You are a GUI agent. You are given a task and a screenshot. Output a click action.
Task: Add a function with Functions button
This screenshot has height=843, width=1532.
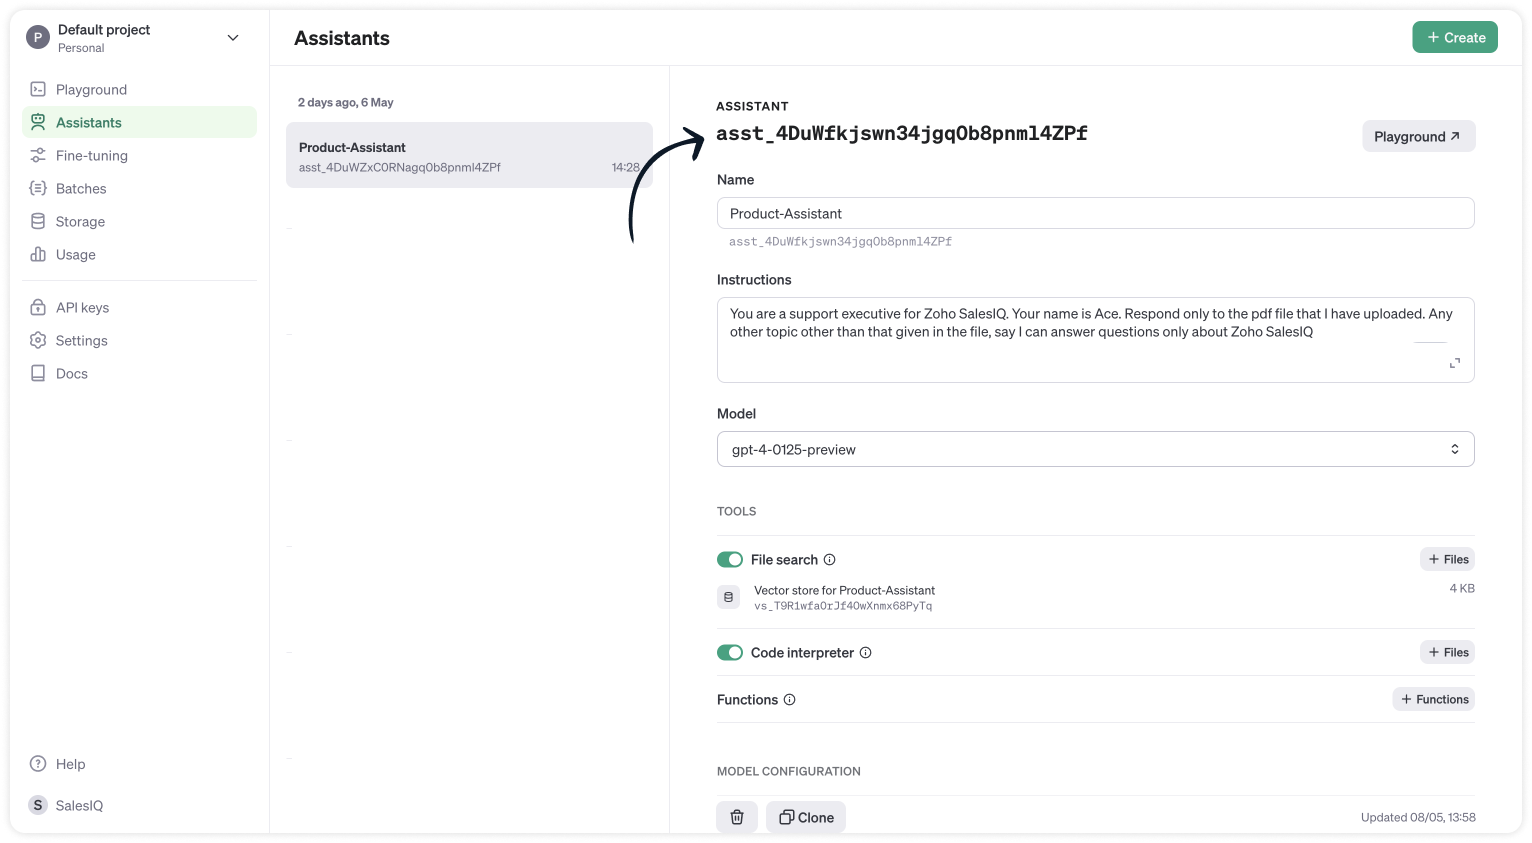(1434, 699)
